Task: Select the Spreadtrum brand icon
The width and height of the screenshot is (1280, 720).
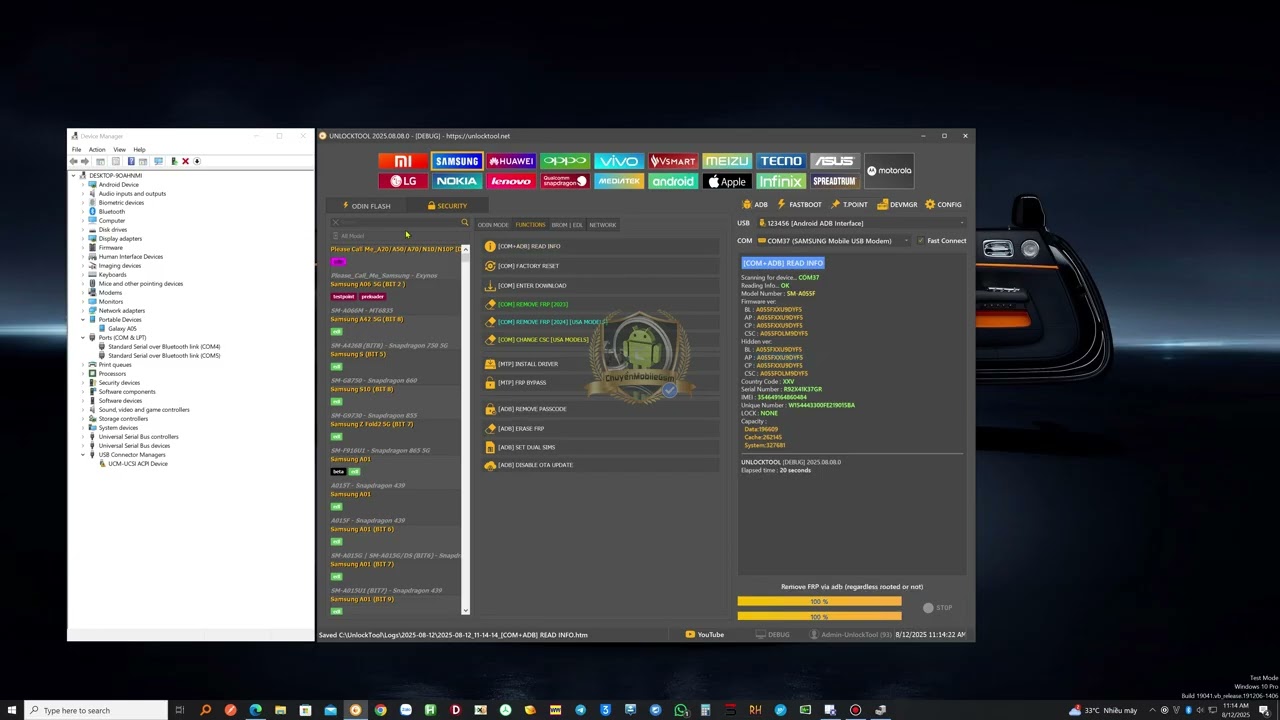Action: click(x=834, y=181)
